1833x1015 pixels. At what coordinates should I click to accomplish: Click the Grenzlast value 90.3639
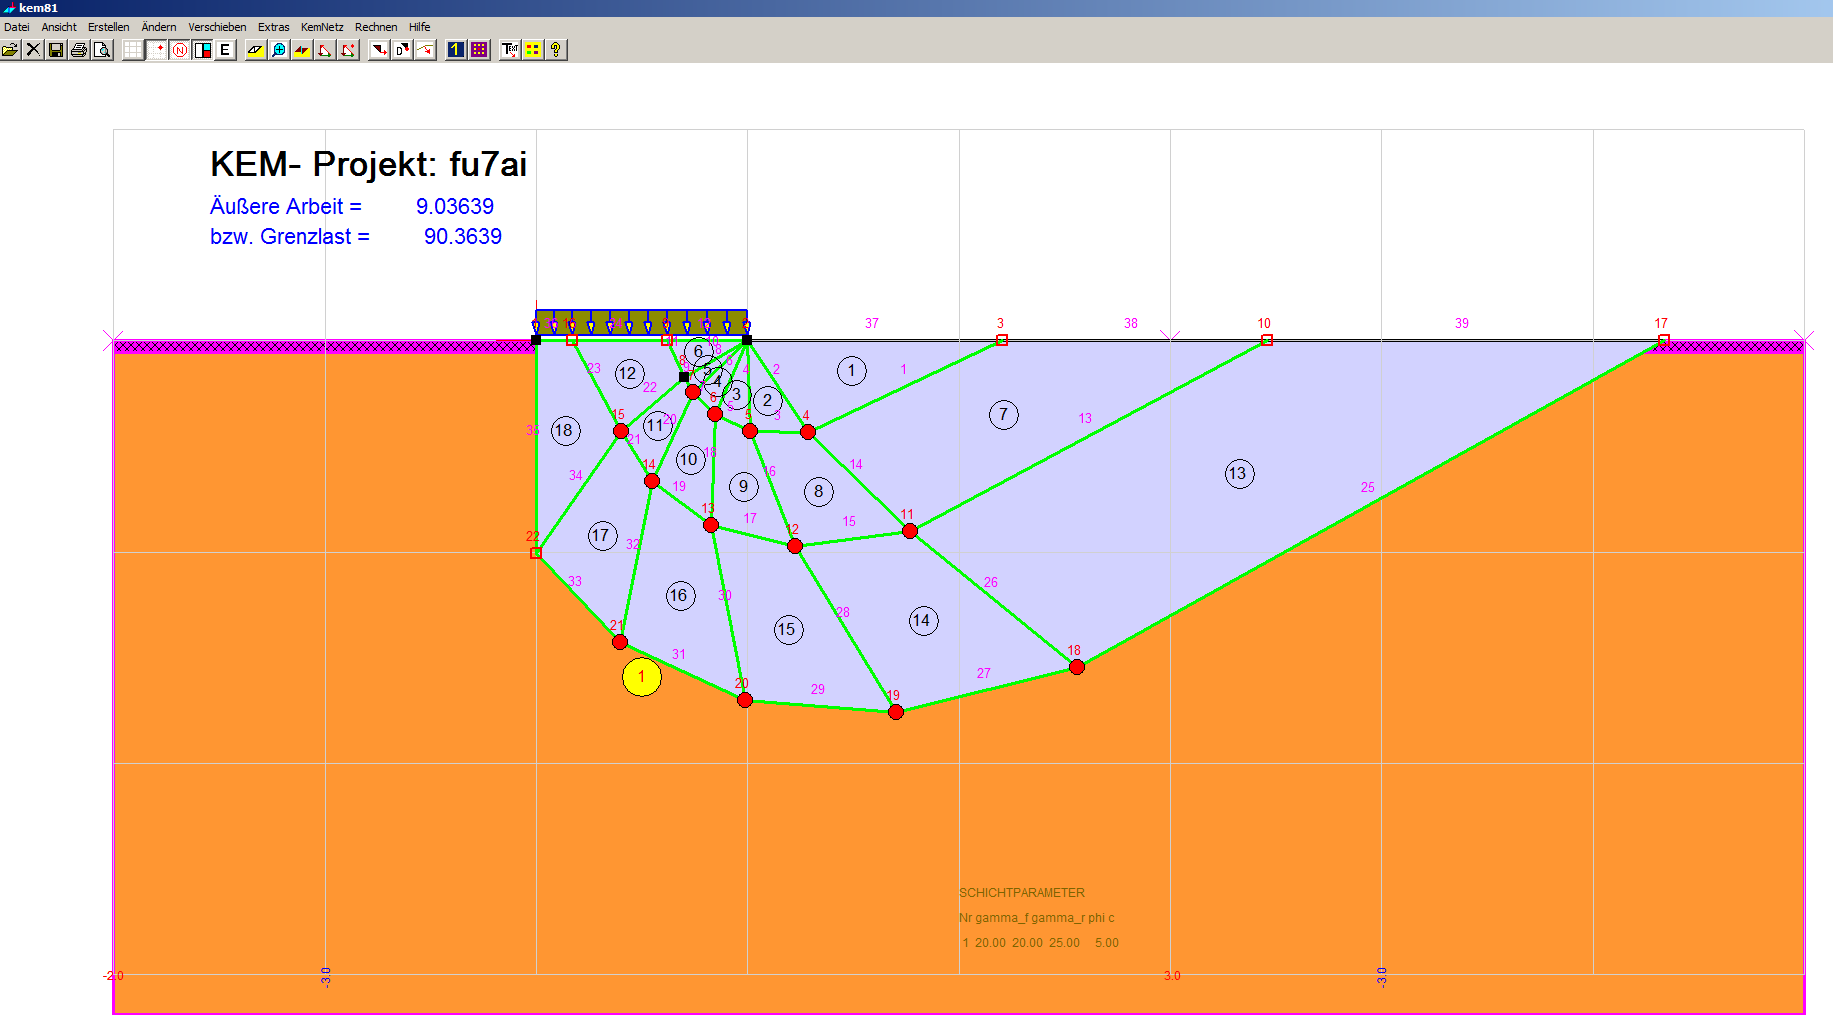(x=463, y=237)
